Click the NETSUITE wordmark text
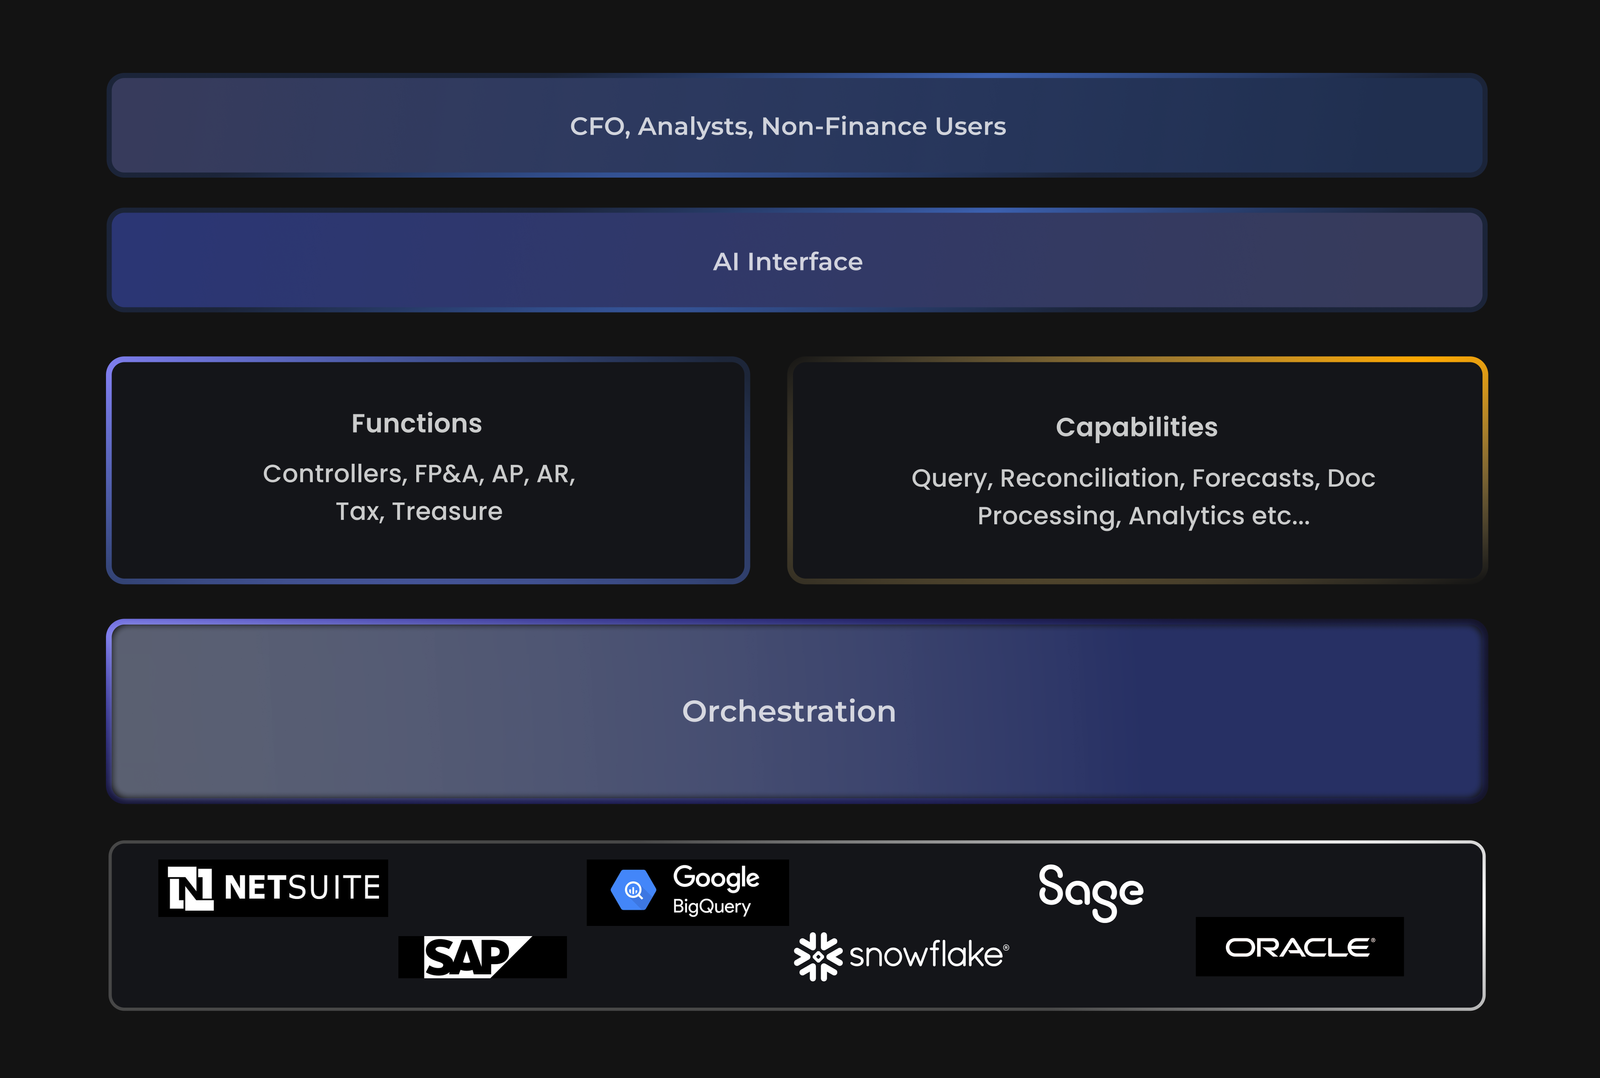Image resolution: width=1600 pixels, height=1078 pixels. (x=302, y=888)
